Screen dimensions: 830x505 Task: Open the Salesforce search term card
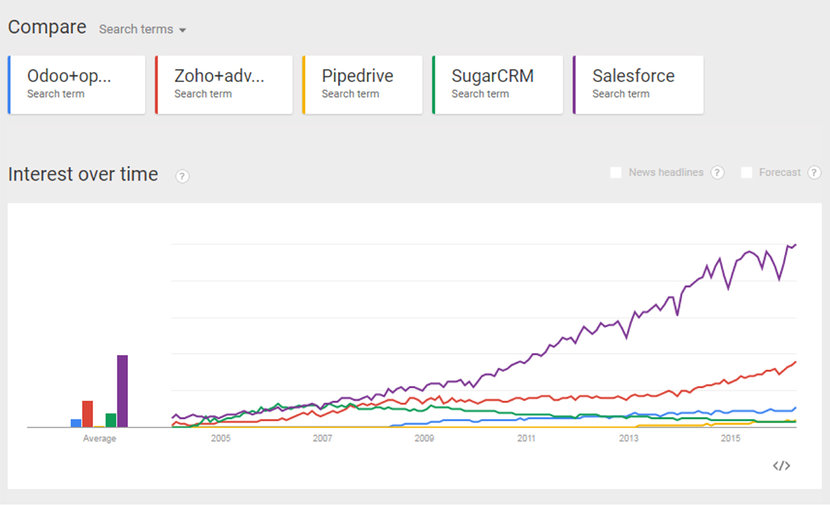click(638, 84)
